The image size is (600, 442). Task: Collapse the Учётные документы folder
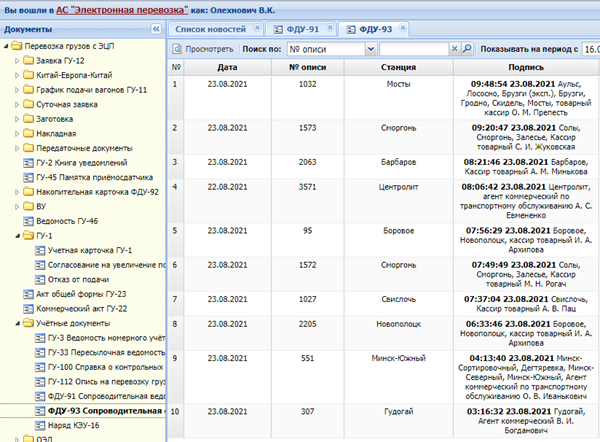tap(17, 324)
